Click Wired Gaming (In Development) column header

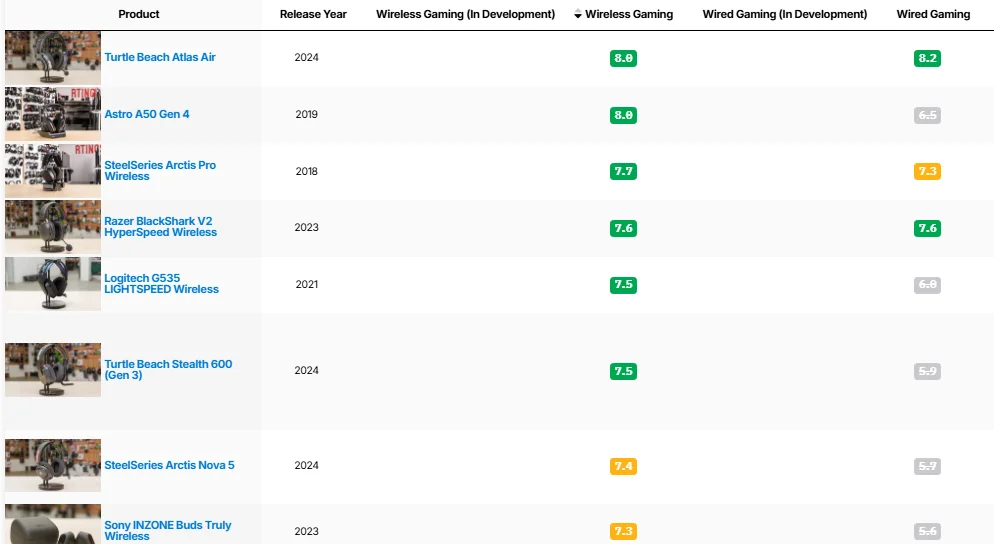tap(785, 14)
